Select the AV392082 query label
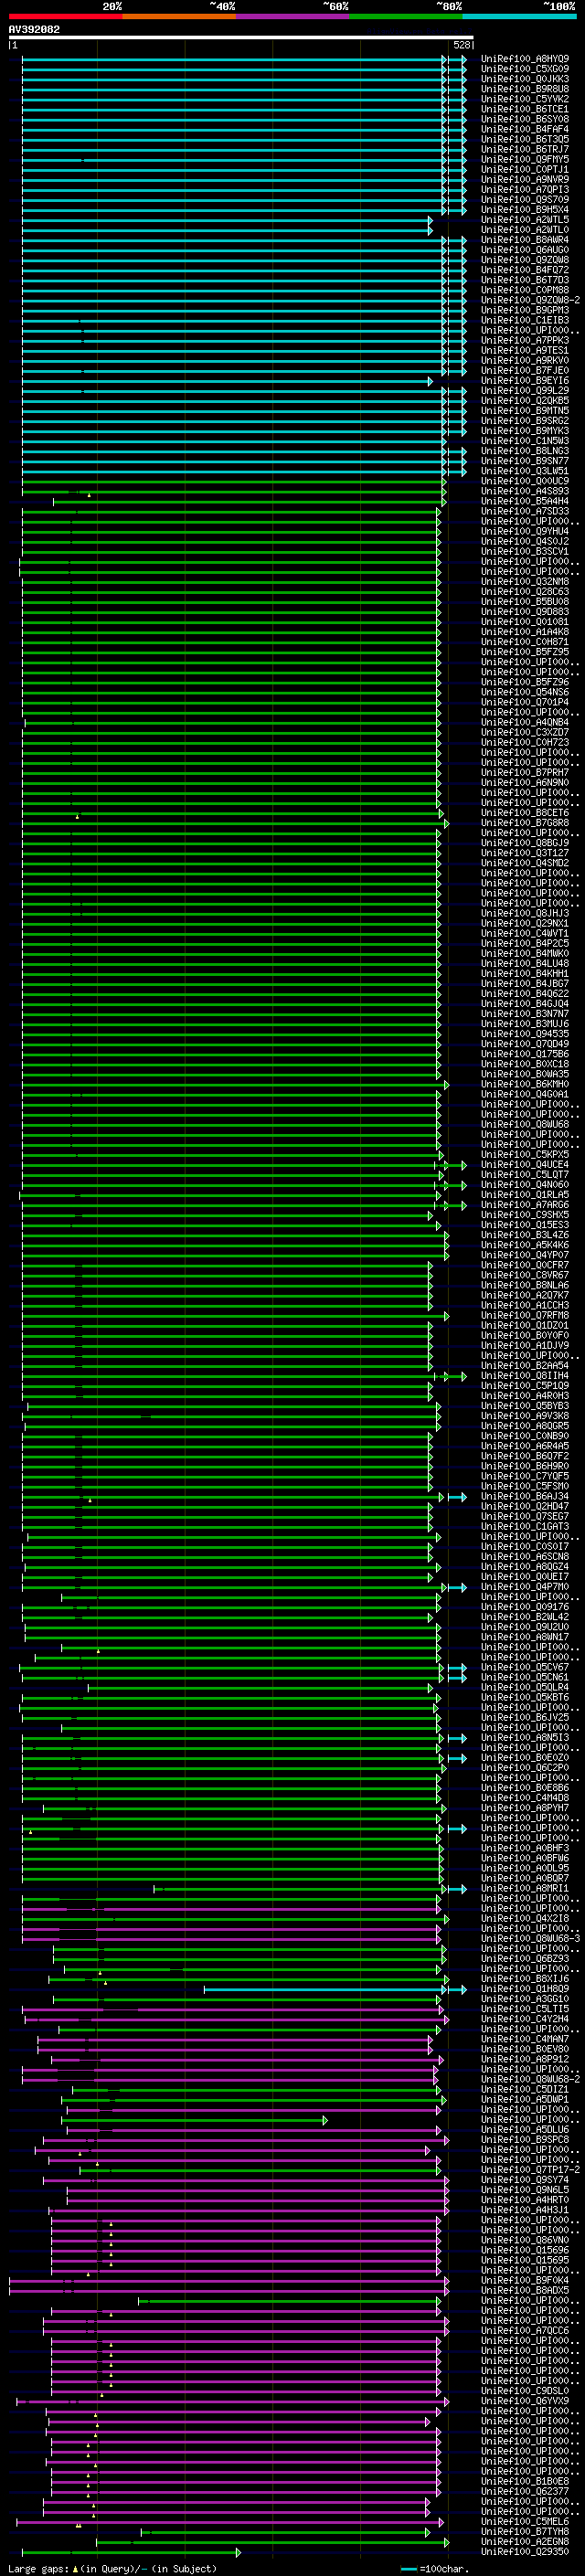 tap(34, 29)
